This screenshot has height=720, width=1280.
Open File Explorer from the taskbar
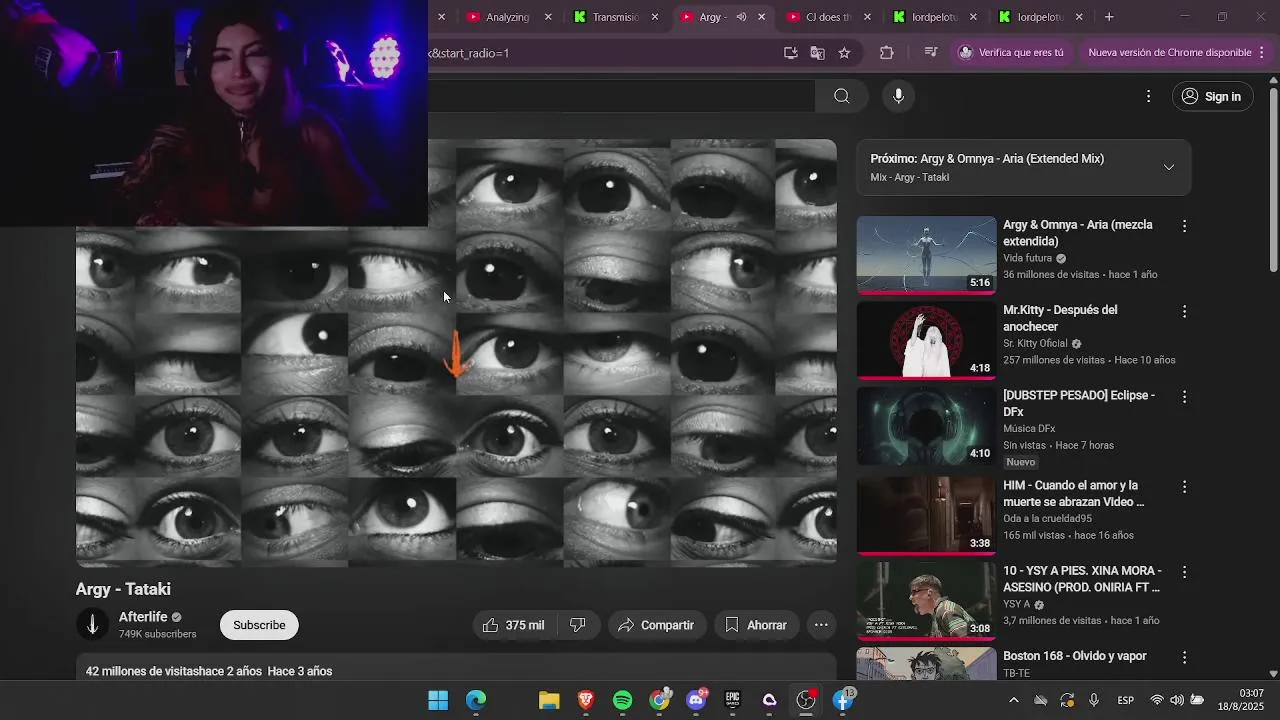tap(549, 700)
